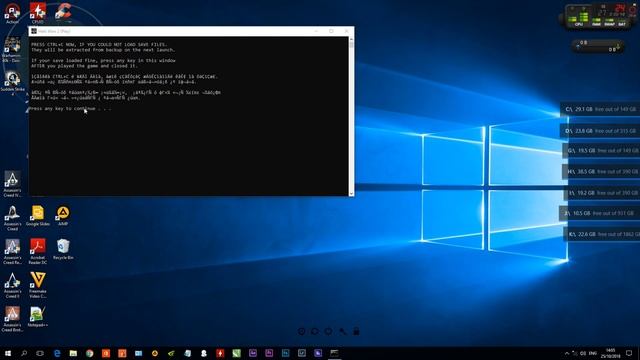This screenshot has height=360, width=640.
Task: Click the I:\ 19.2 GB drive gadget
Action: [x=602, y=193]
